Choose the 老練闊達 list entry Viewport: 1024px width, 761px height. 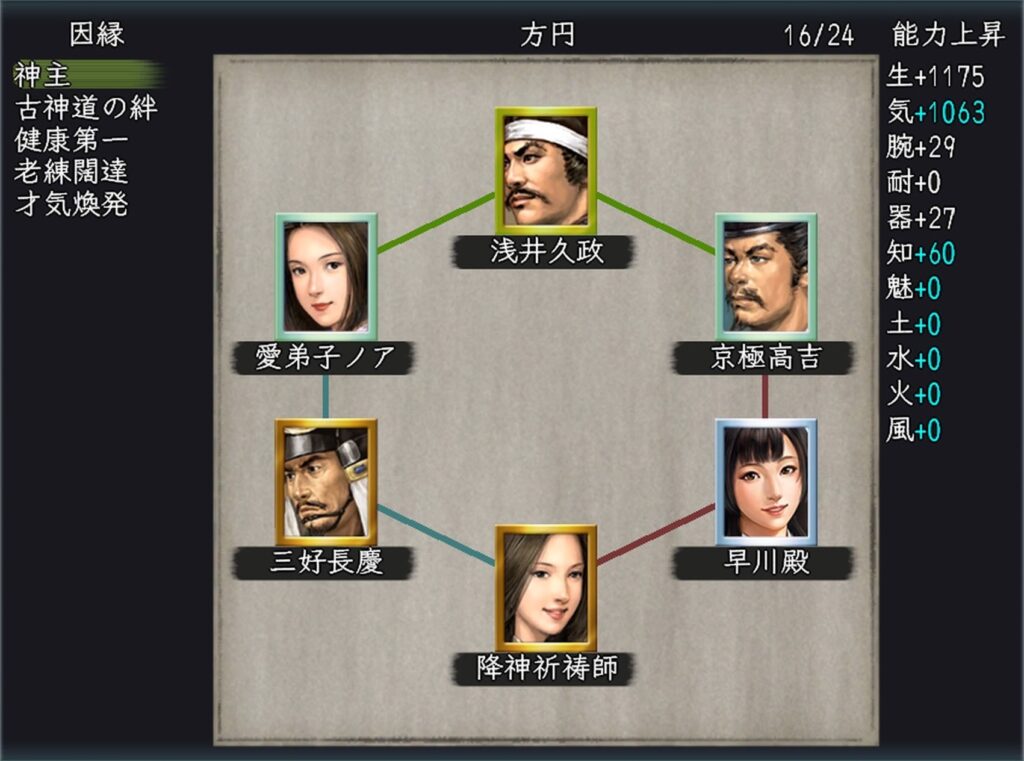[x=72, y=172]
